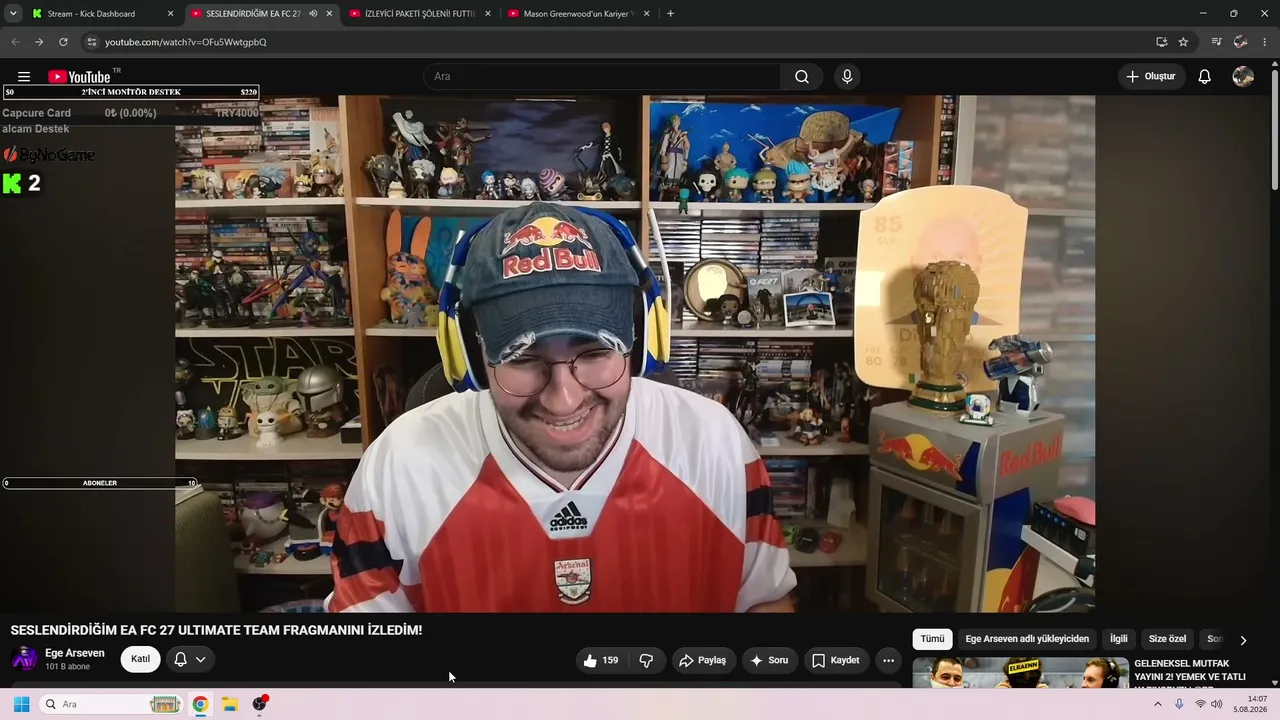Image resolution: width=1280 pixels, height=720 pixels.
Task: Select the İlgili filter chip
Action: click(1118, 639)
